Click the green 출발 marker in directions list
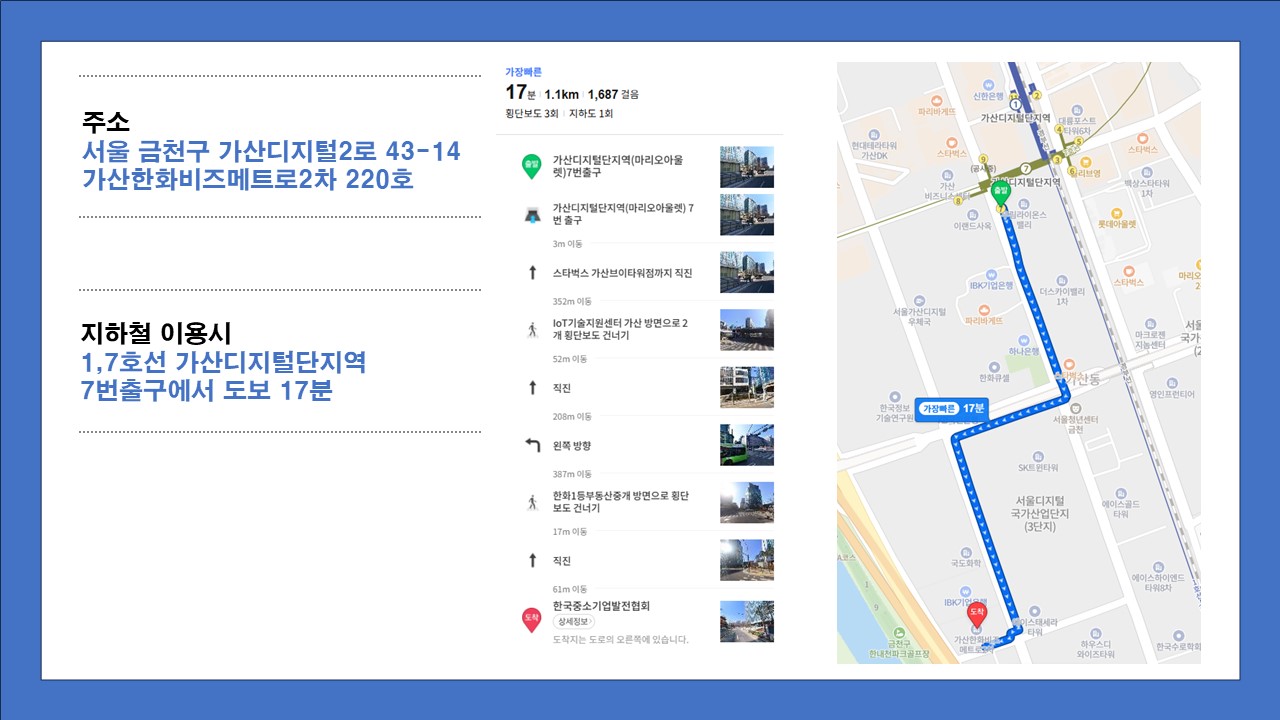This screenshot has height=720, width=1280. click(531, 167)
